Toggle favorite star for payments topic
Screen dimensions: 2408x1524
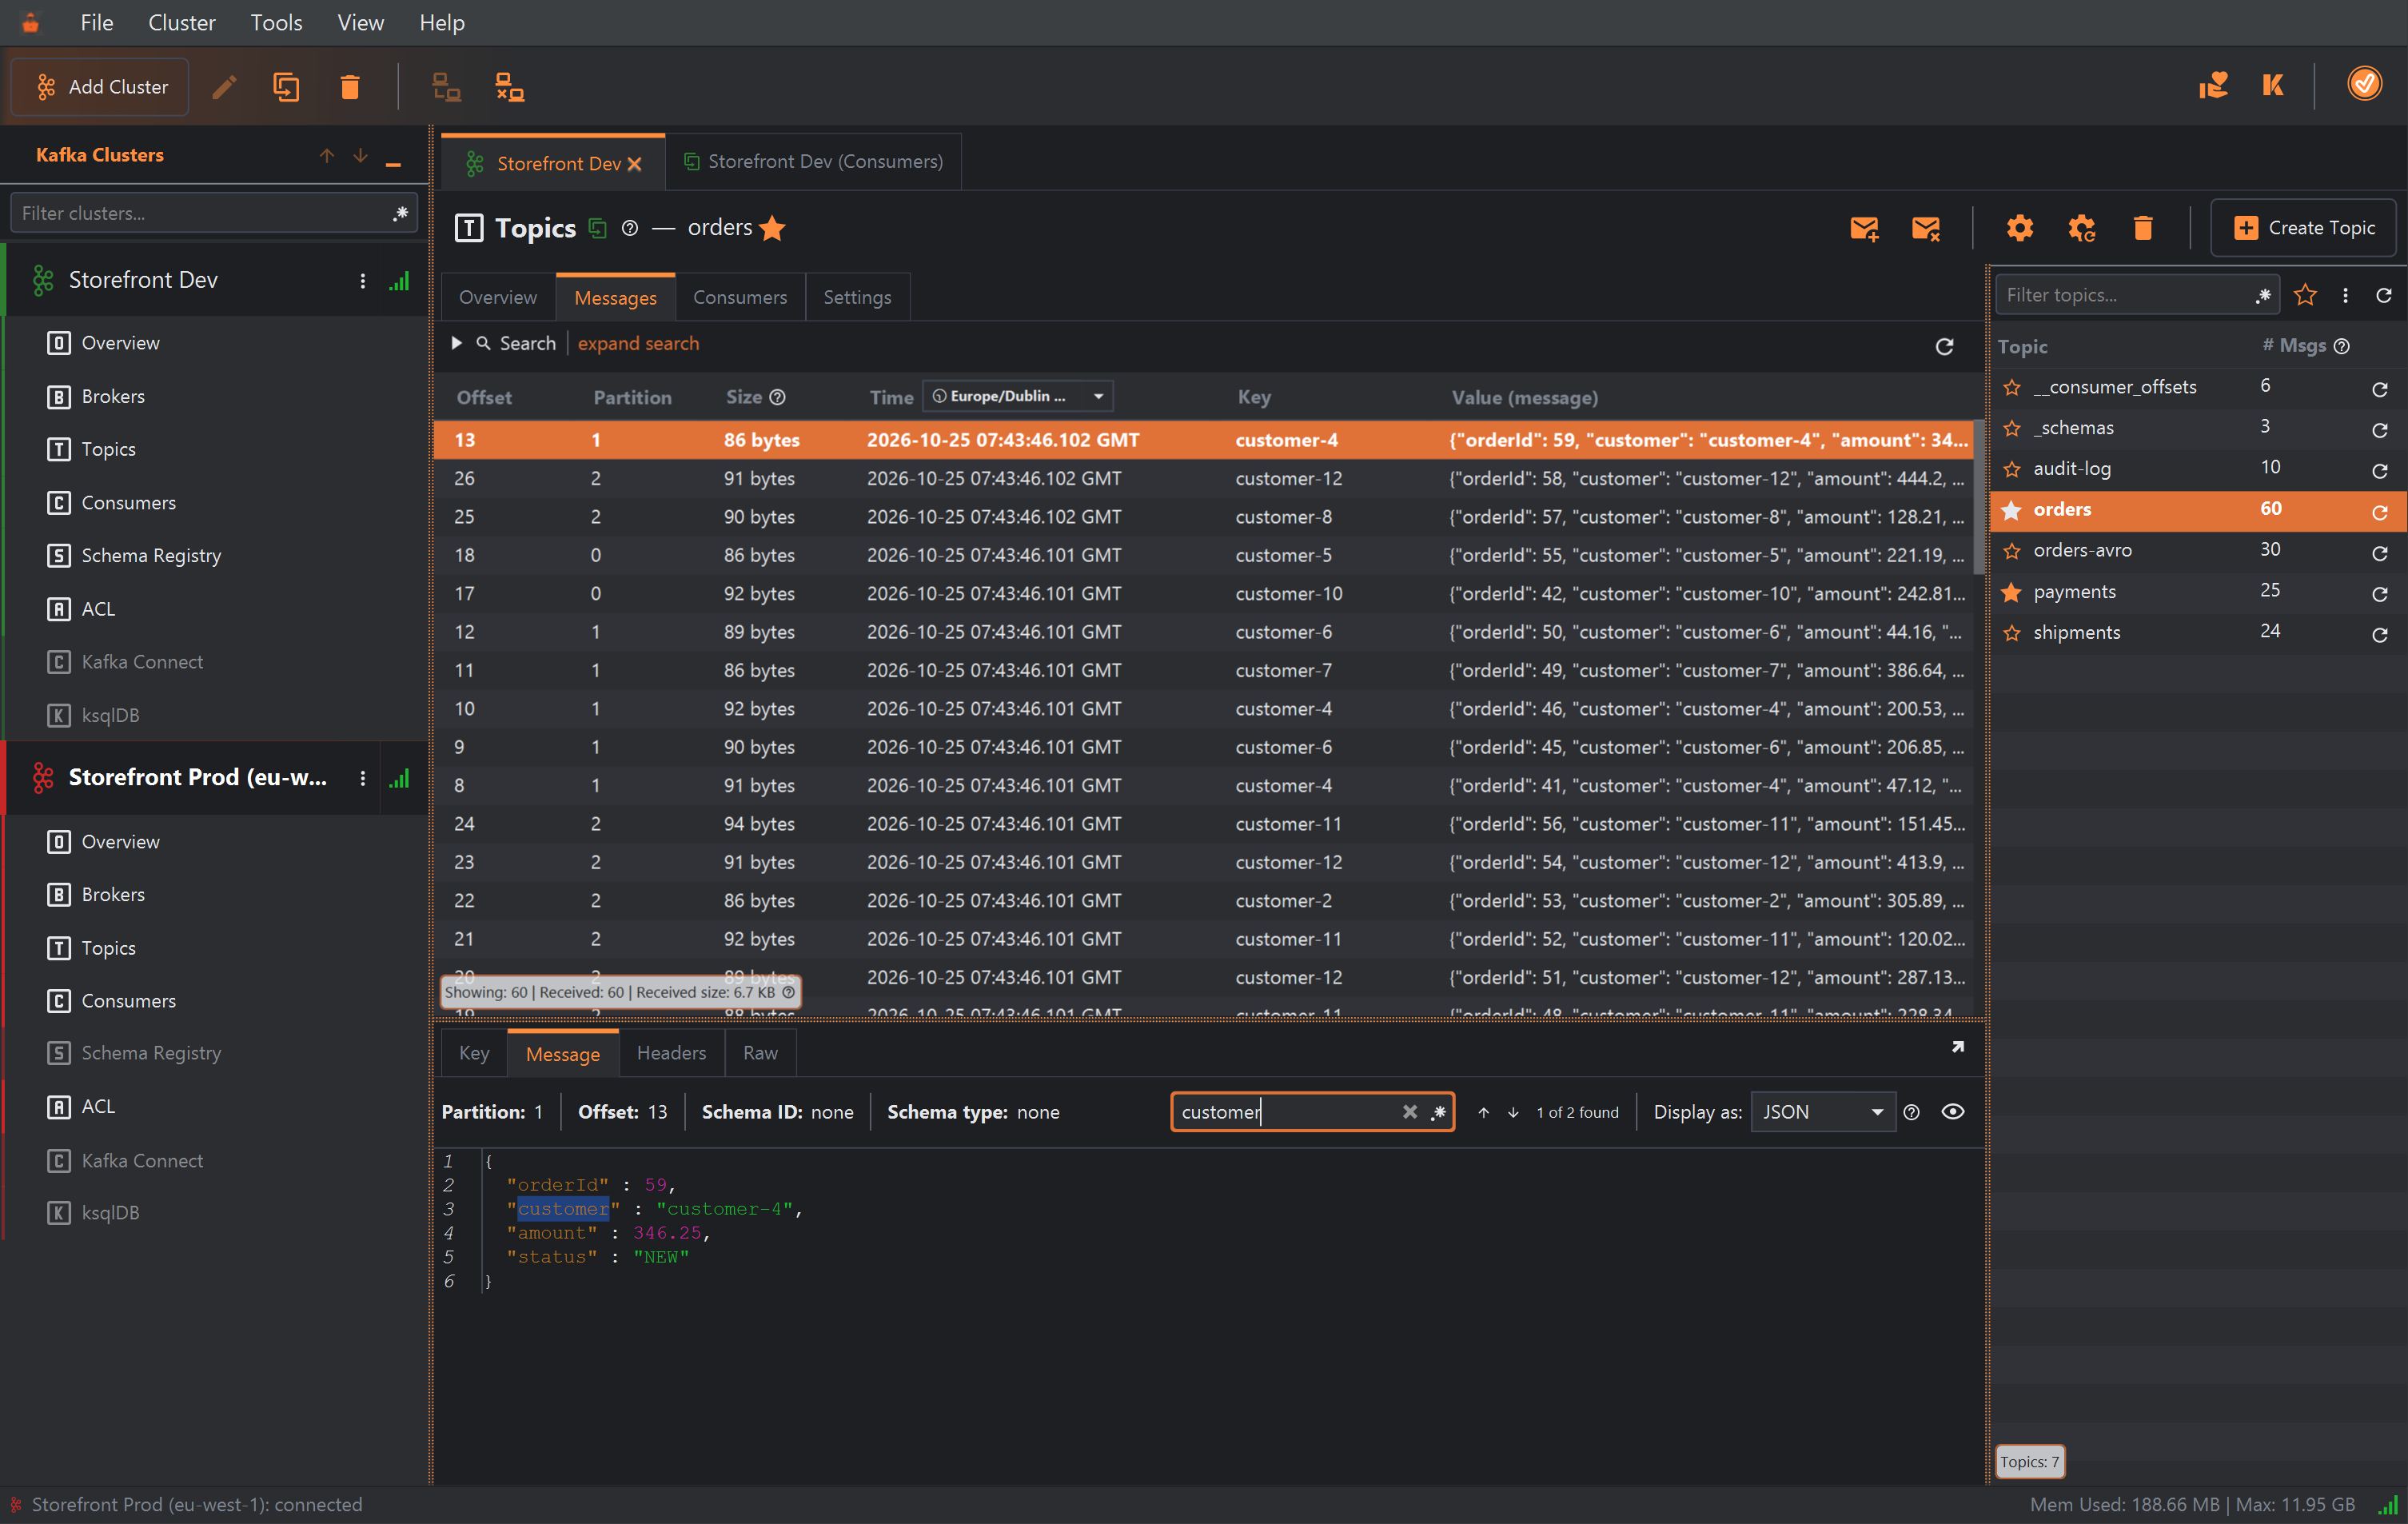pyautogui.click(x=2012, y=592)
